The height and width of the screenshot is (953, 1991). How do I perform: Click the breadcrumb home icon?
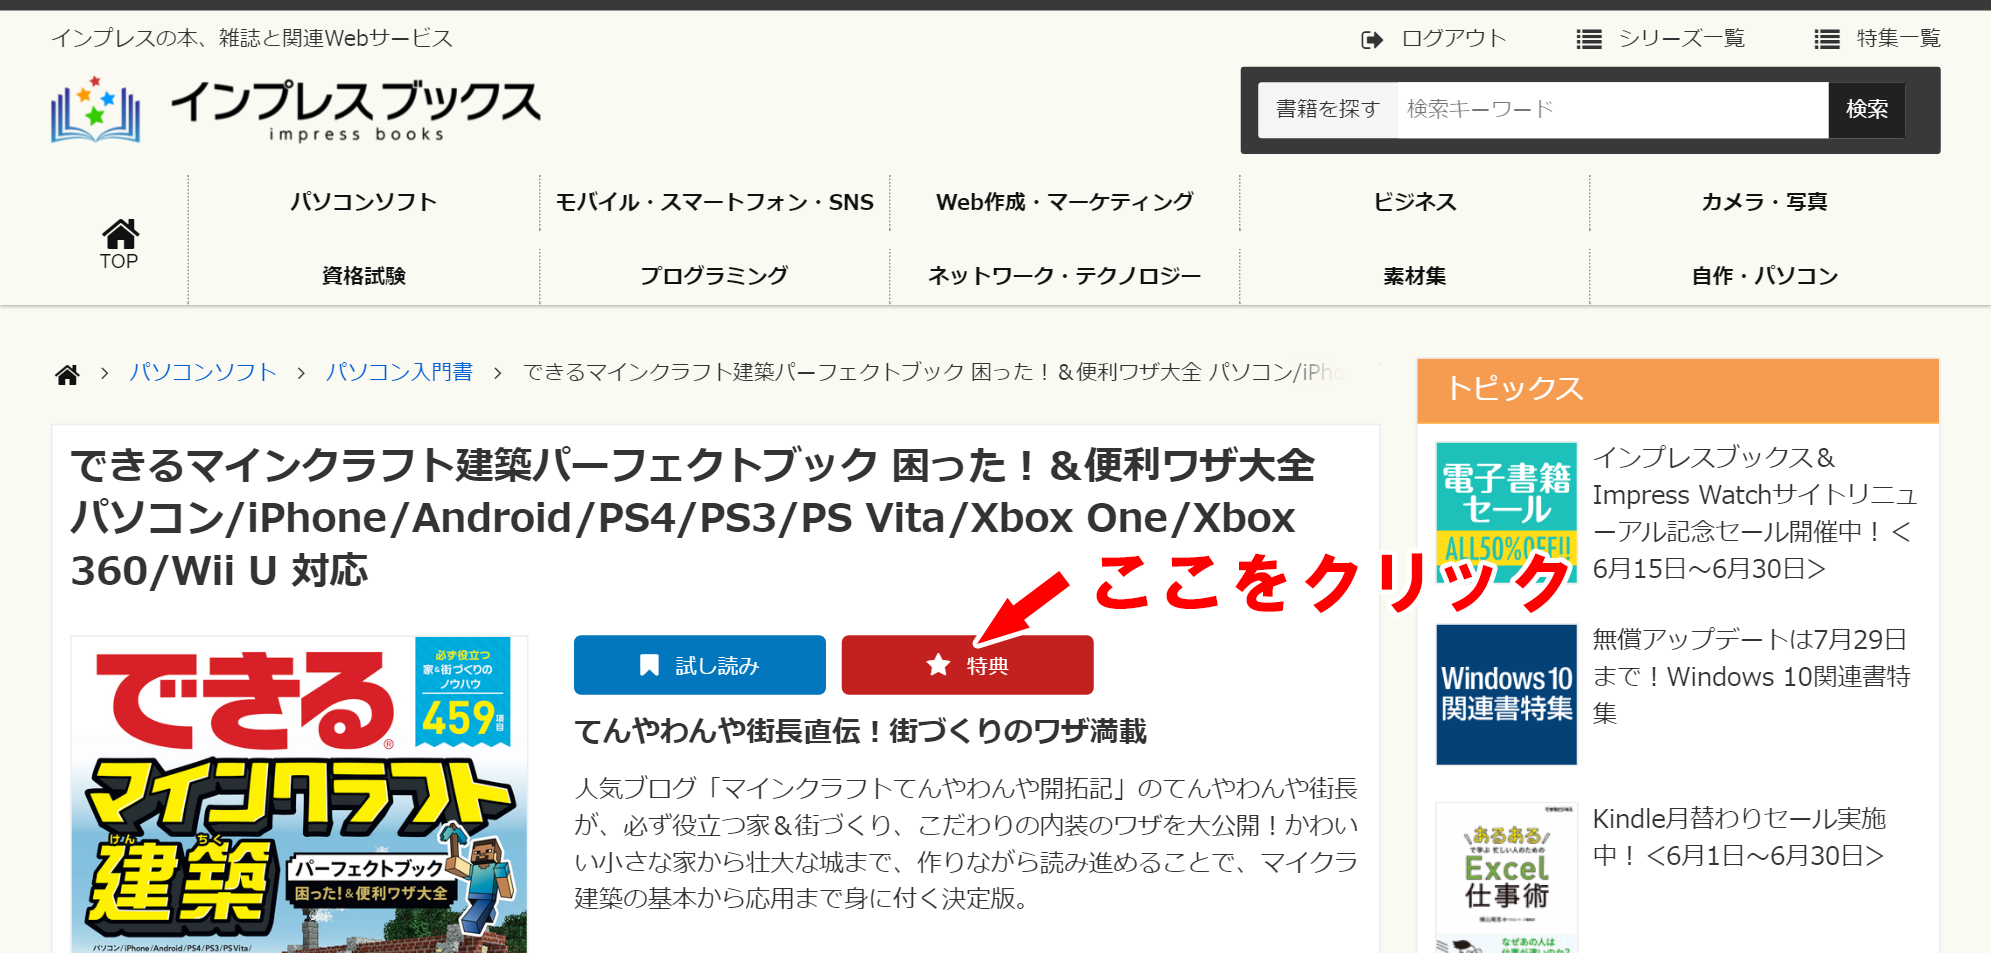pos(67,374)
